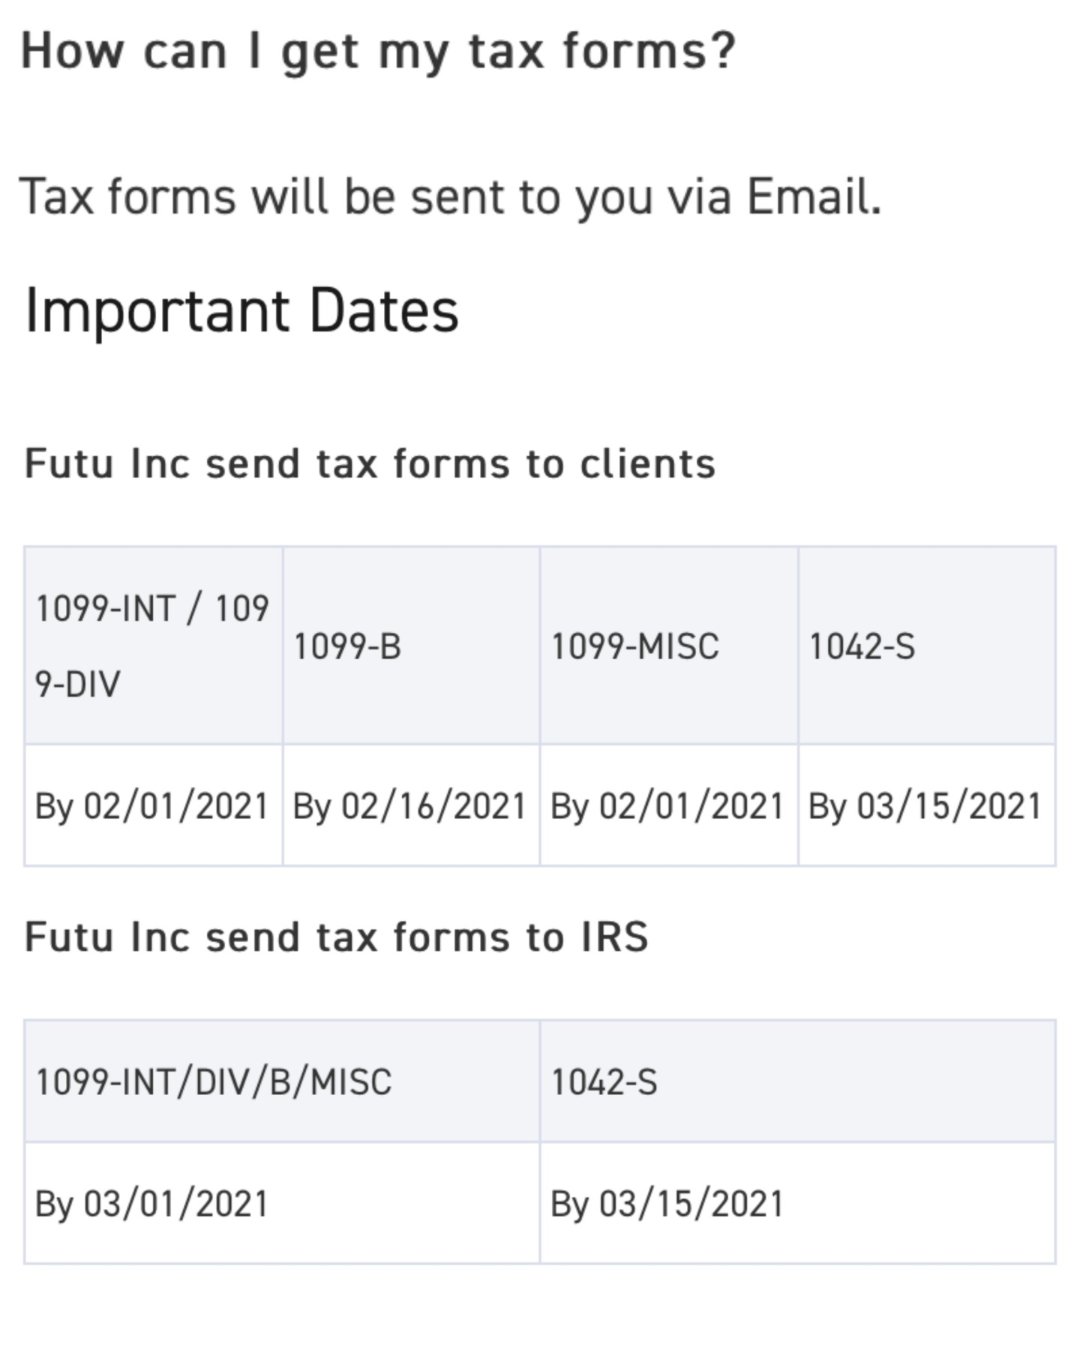1080x1350 pixels.
Task: Click the date cell under 1099-MISC
Action: coord(667,806)
